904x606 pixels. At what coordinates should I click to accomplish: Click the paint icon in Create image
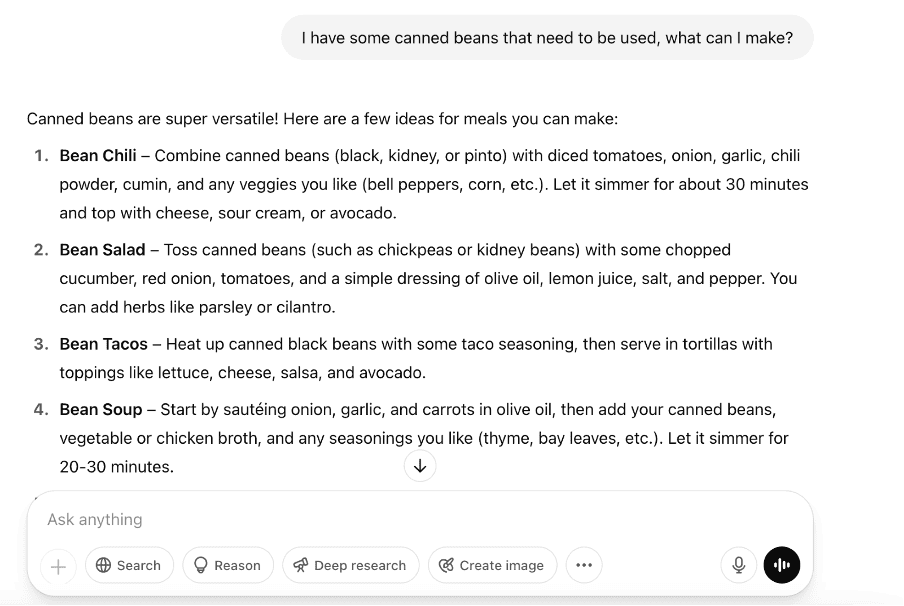pyautogui.click(x=446, y=565)
